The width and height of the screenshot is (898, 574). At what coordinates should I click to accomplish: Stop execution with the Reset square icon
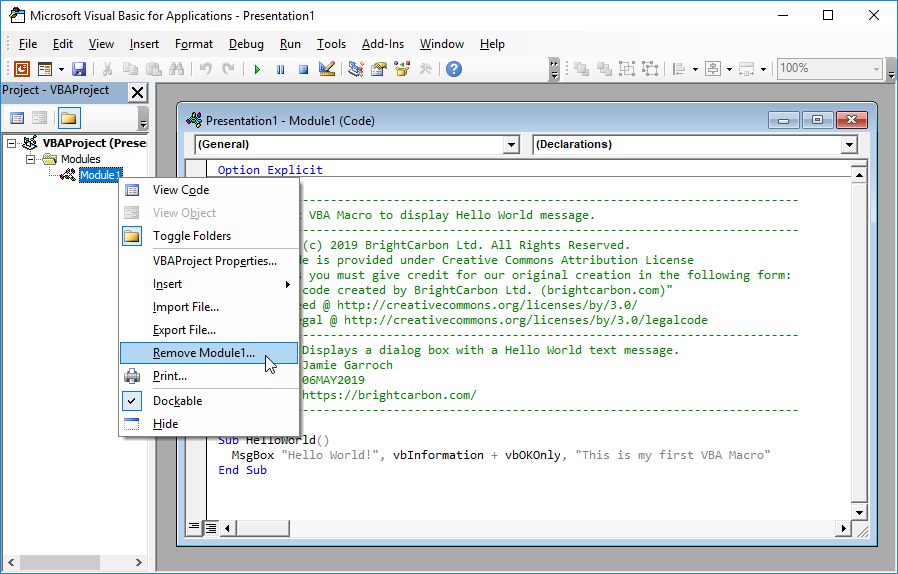(303, 69)
